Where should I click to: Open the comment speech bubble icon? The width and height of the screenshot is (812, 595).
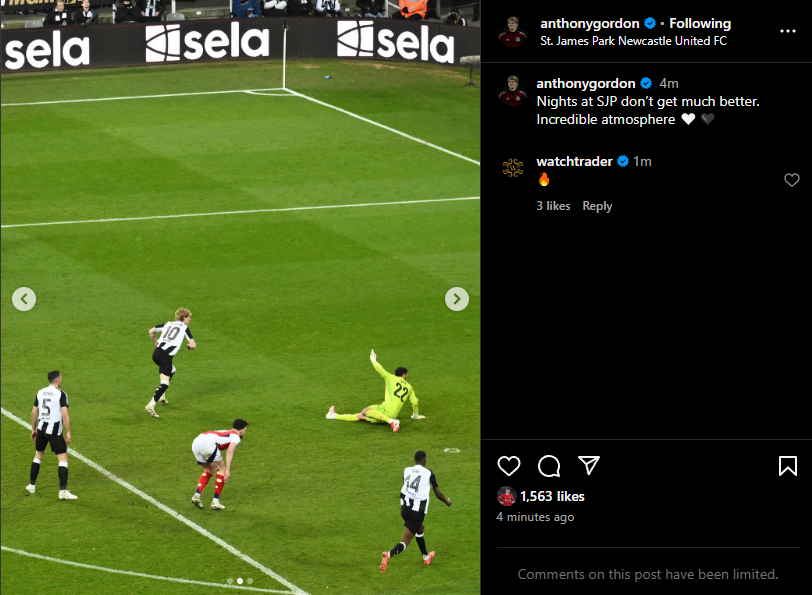pos(549,466)
